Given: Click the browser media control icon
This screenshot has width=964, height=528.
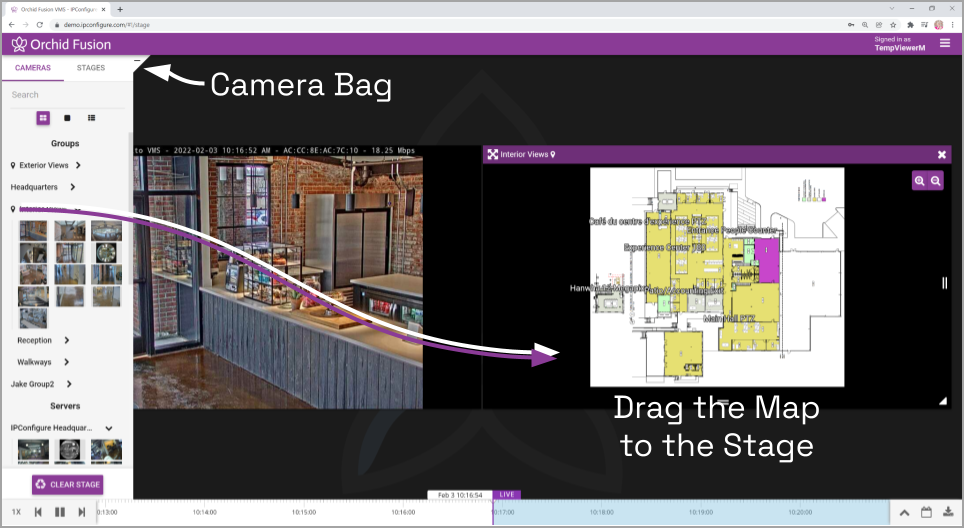Looking at the screenshot, I should [925, 25].
